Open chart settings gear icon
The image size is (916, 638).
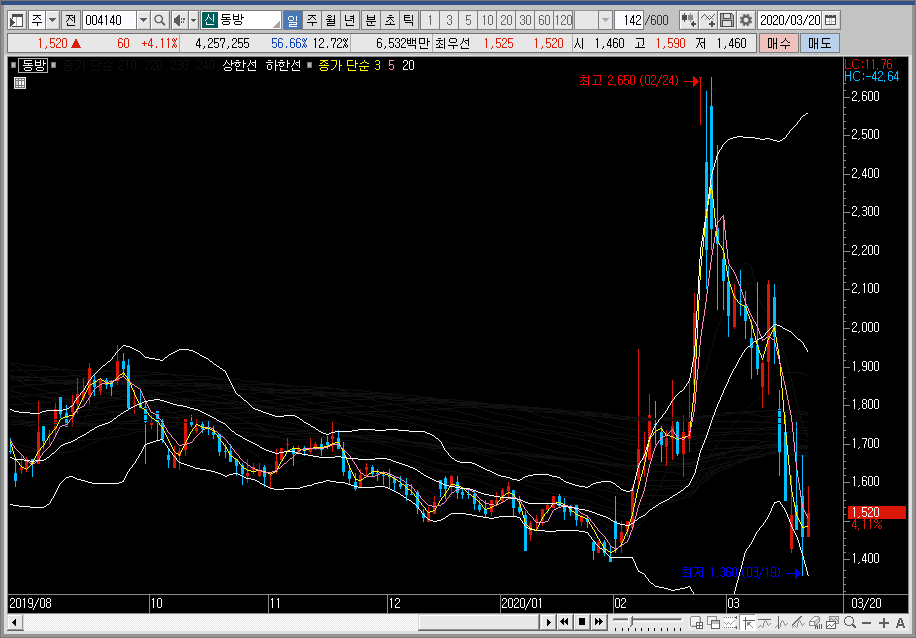(745, 20)
